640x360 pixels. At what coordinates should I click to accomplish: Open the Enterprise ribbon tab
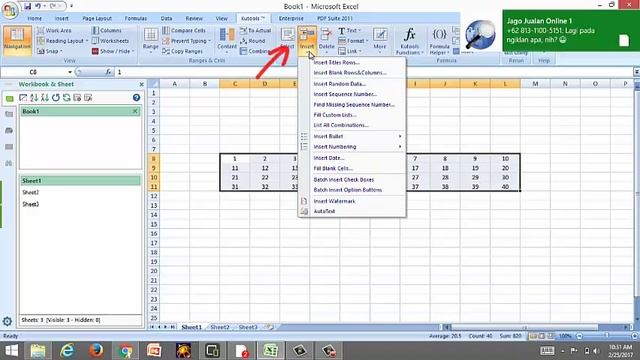click(291, 18)
